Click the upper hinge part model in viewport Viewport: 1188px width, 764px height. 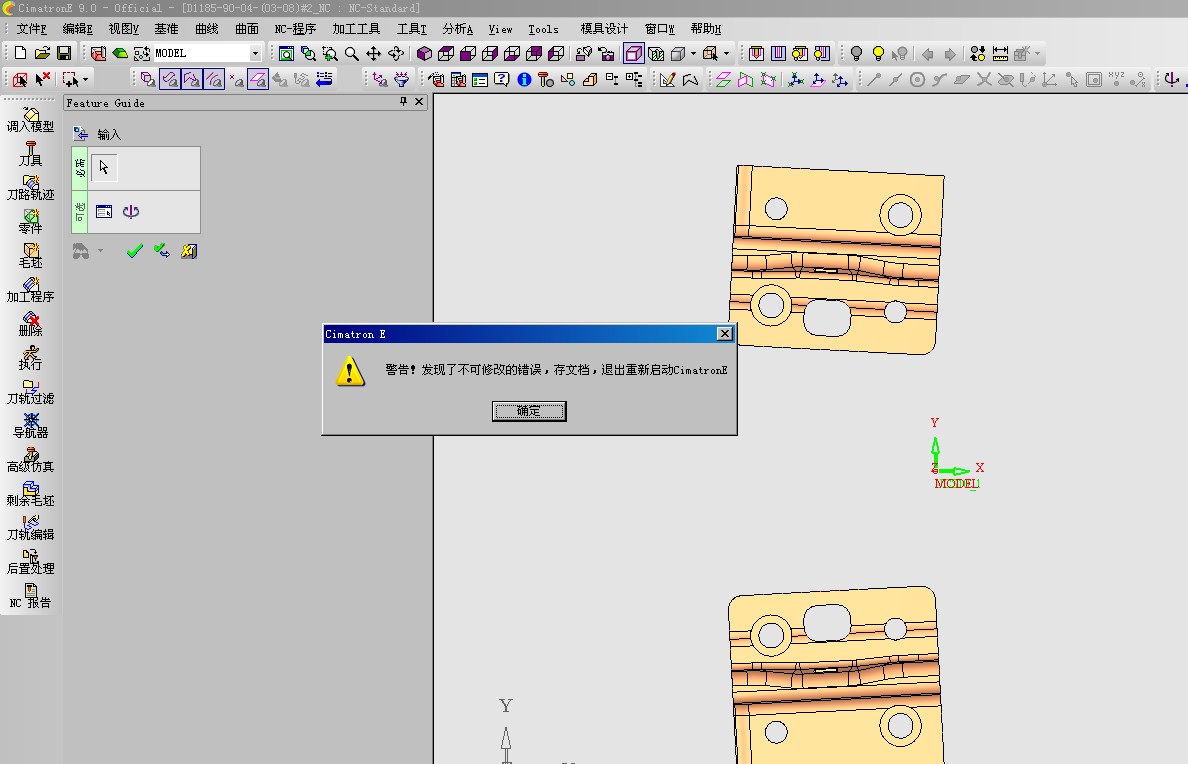[x=836, y=259]
